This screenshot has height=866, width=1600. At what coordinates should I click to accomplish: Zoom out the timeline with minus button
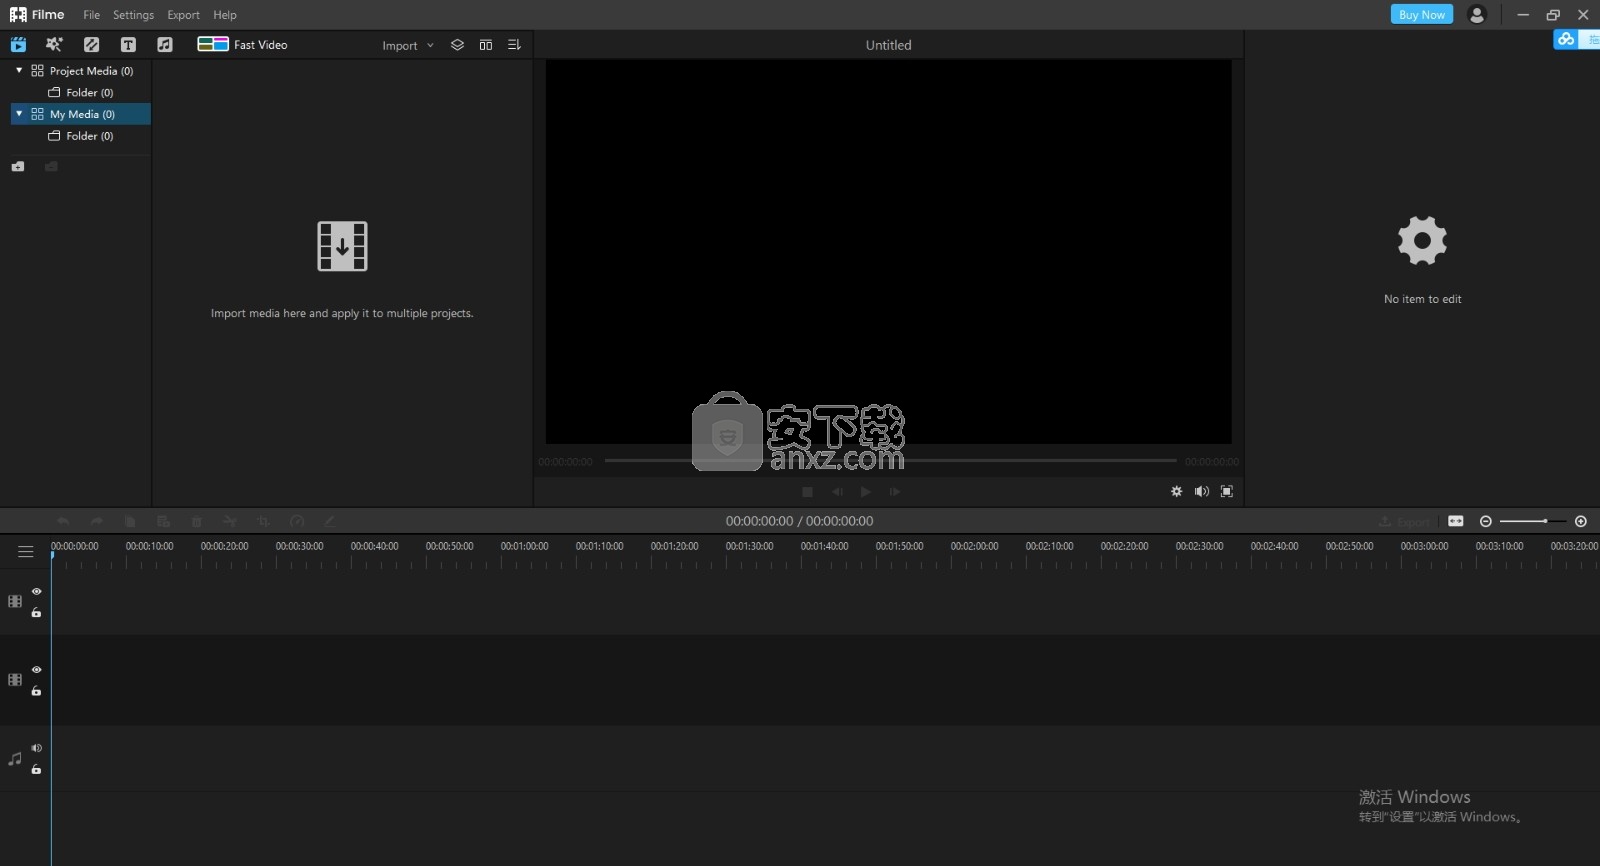[1486, 521]
